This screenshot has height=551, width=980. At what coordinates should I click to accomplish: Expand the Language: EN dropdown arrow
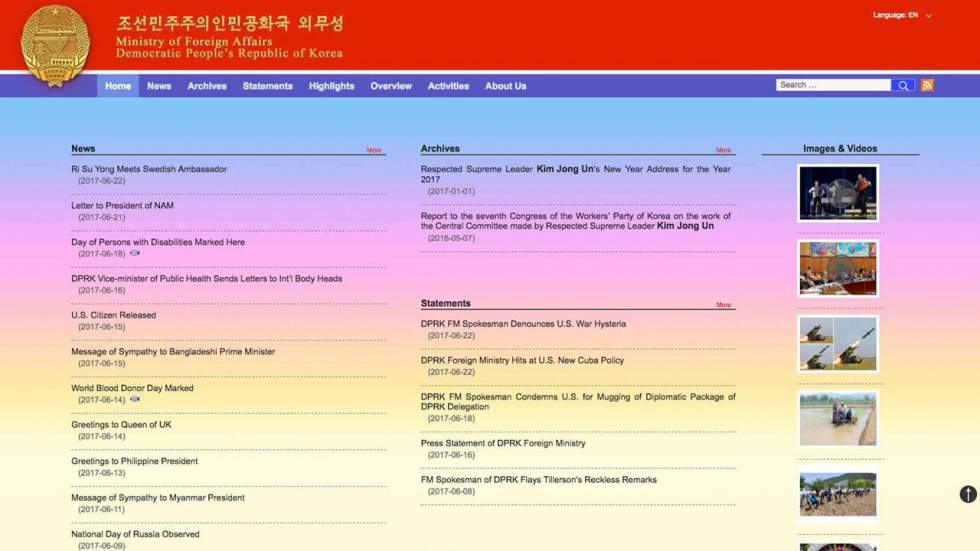click(929, 16)
